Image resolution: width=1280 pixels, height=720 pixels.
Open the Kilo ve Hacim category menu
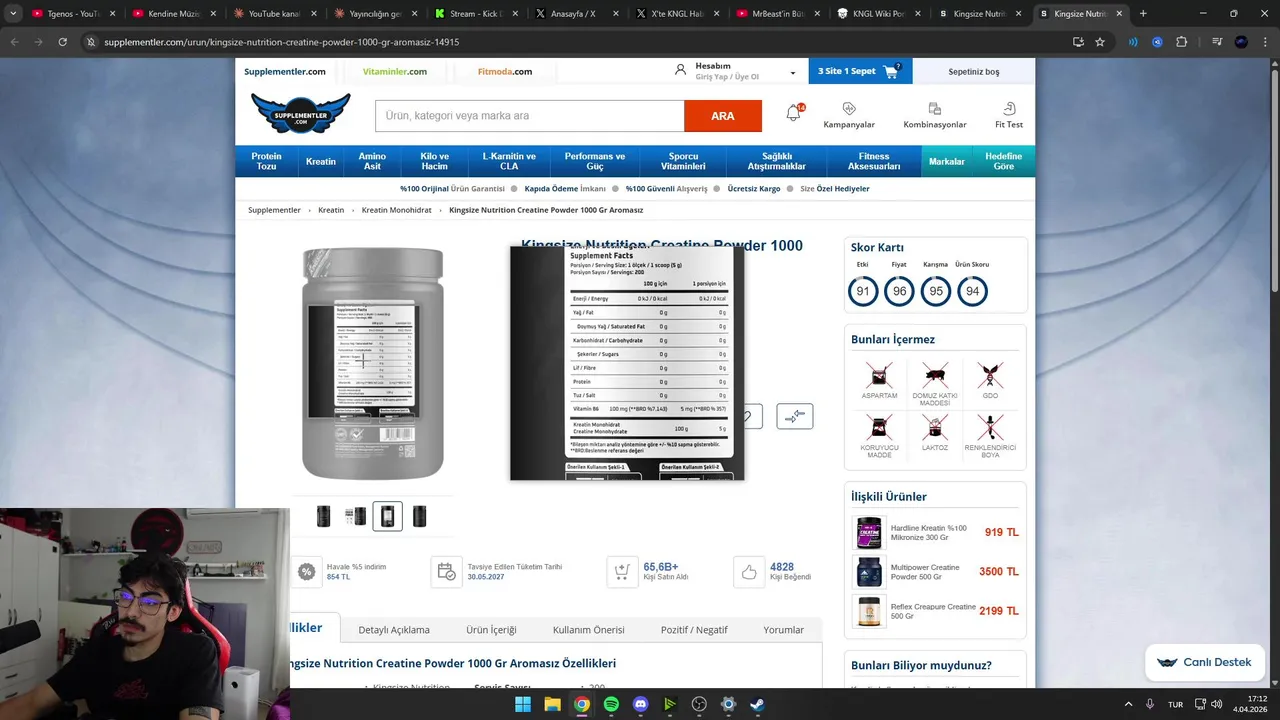[434, 161]
